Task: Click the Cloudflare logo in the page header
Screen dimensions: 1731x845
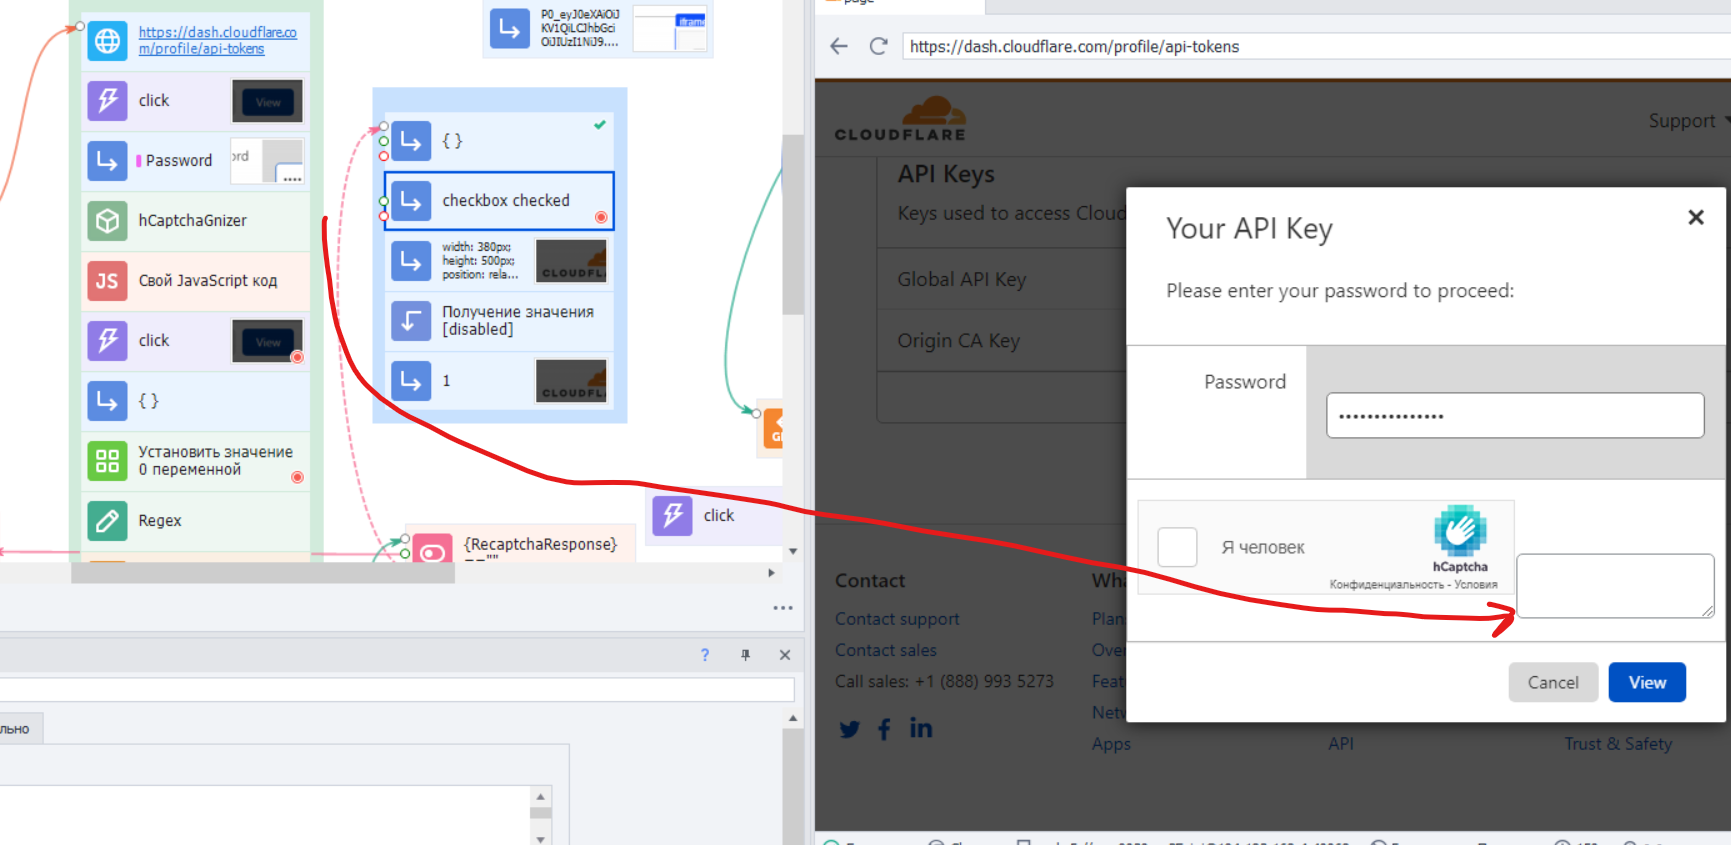Action: (x=900, y=119)
